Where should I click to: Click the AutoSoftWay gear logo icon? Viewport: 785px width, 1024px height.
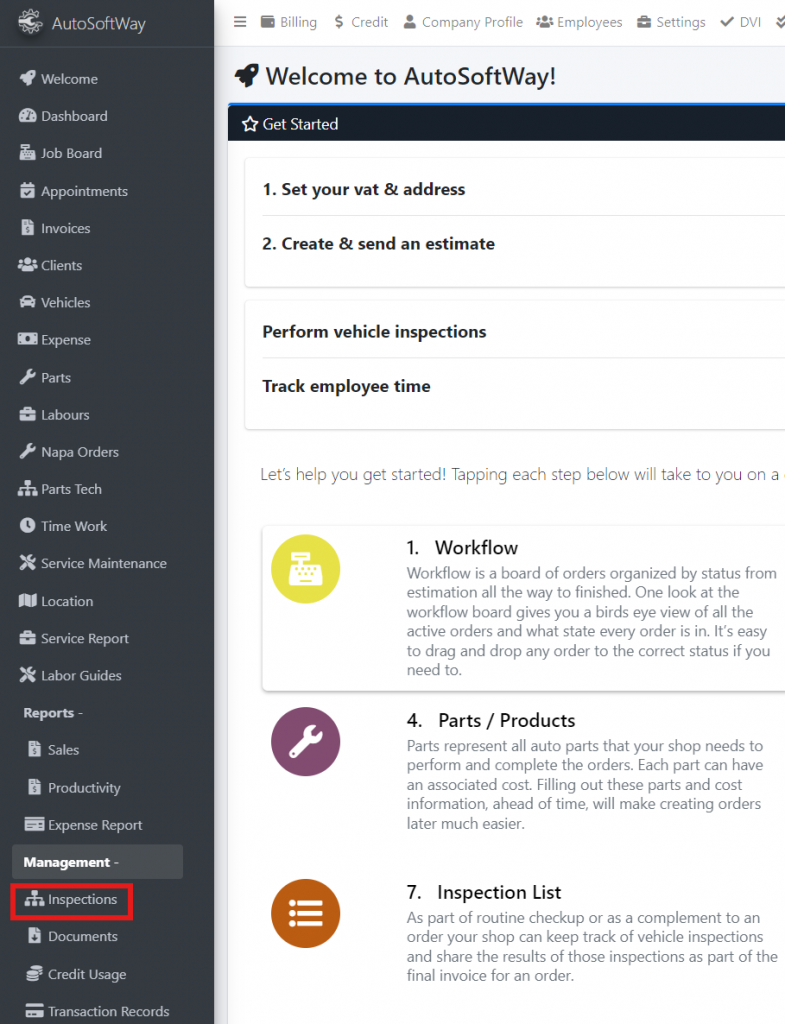tap(30, 22)
